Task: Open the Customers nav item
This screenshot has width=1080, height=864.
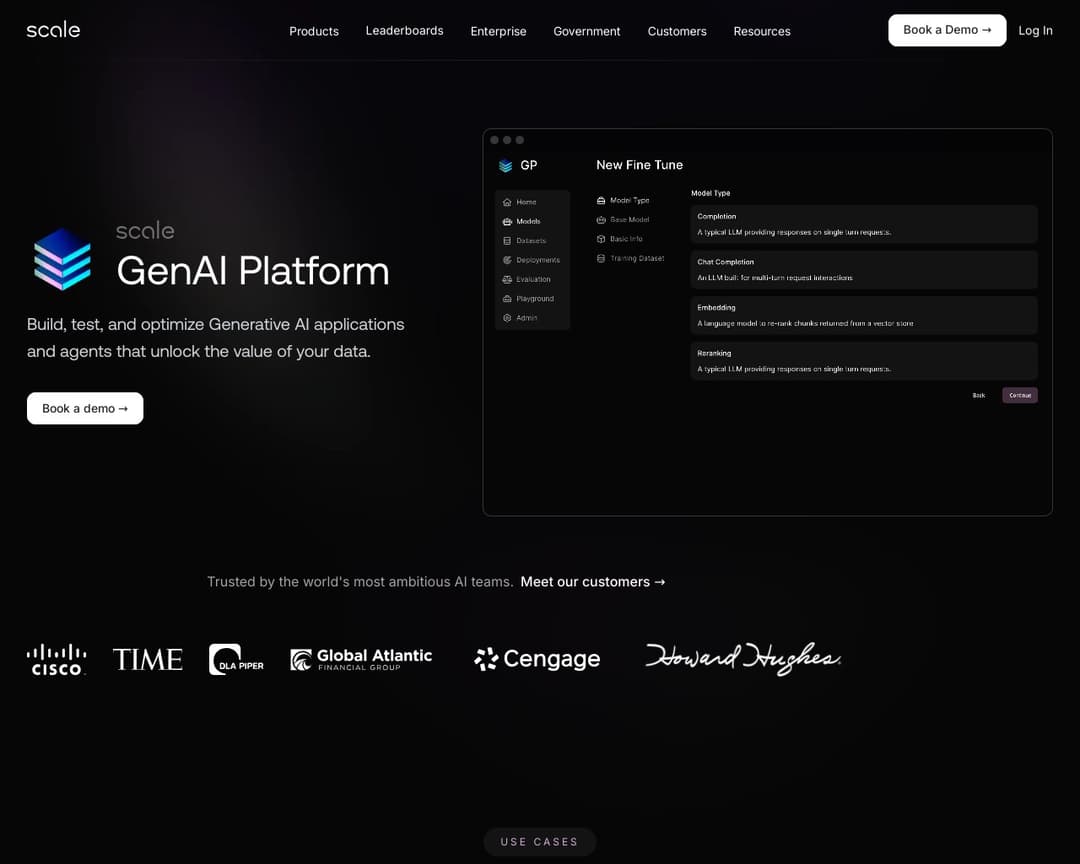Action: pos(676,31)
